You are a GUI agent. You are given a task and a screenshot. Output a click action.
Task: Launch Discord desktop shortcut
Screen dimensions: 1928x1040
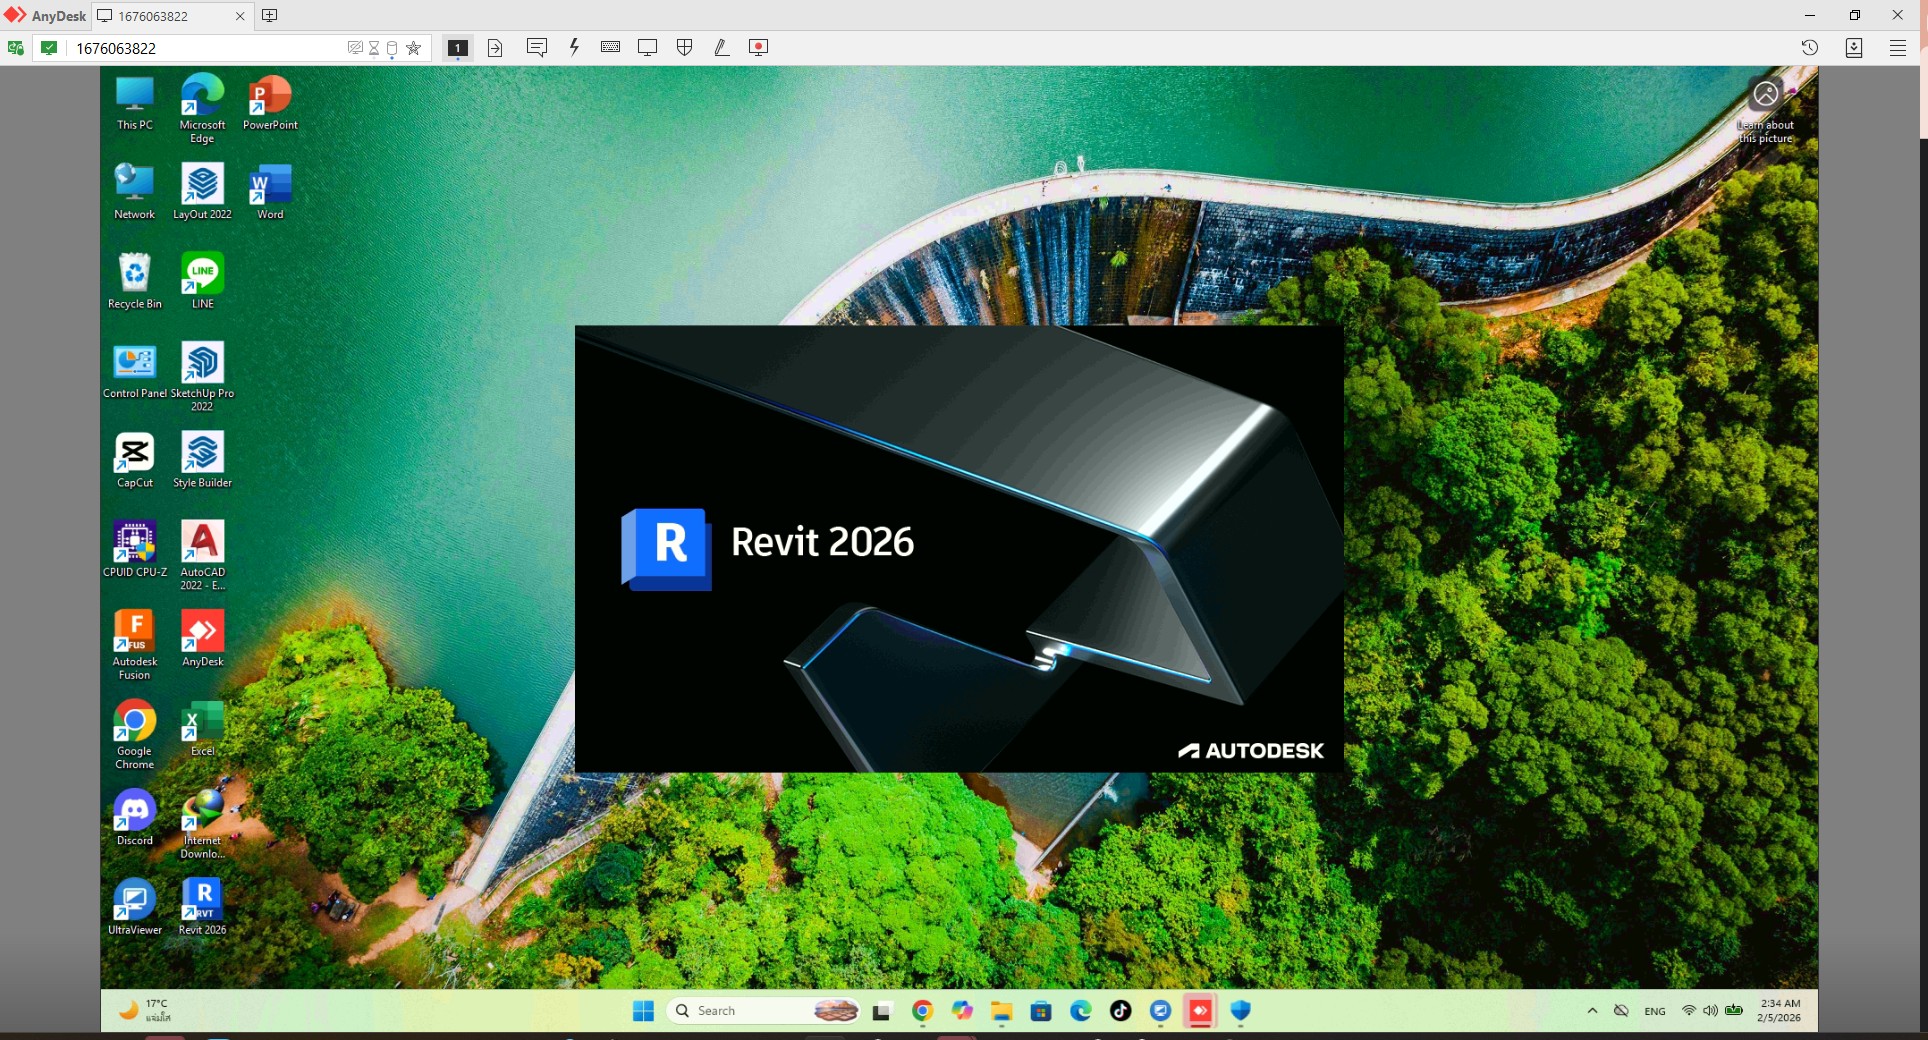[135, 817]
